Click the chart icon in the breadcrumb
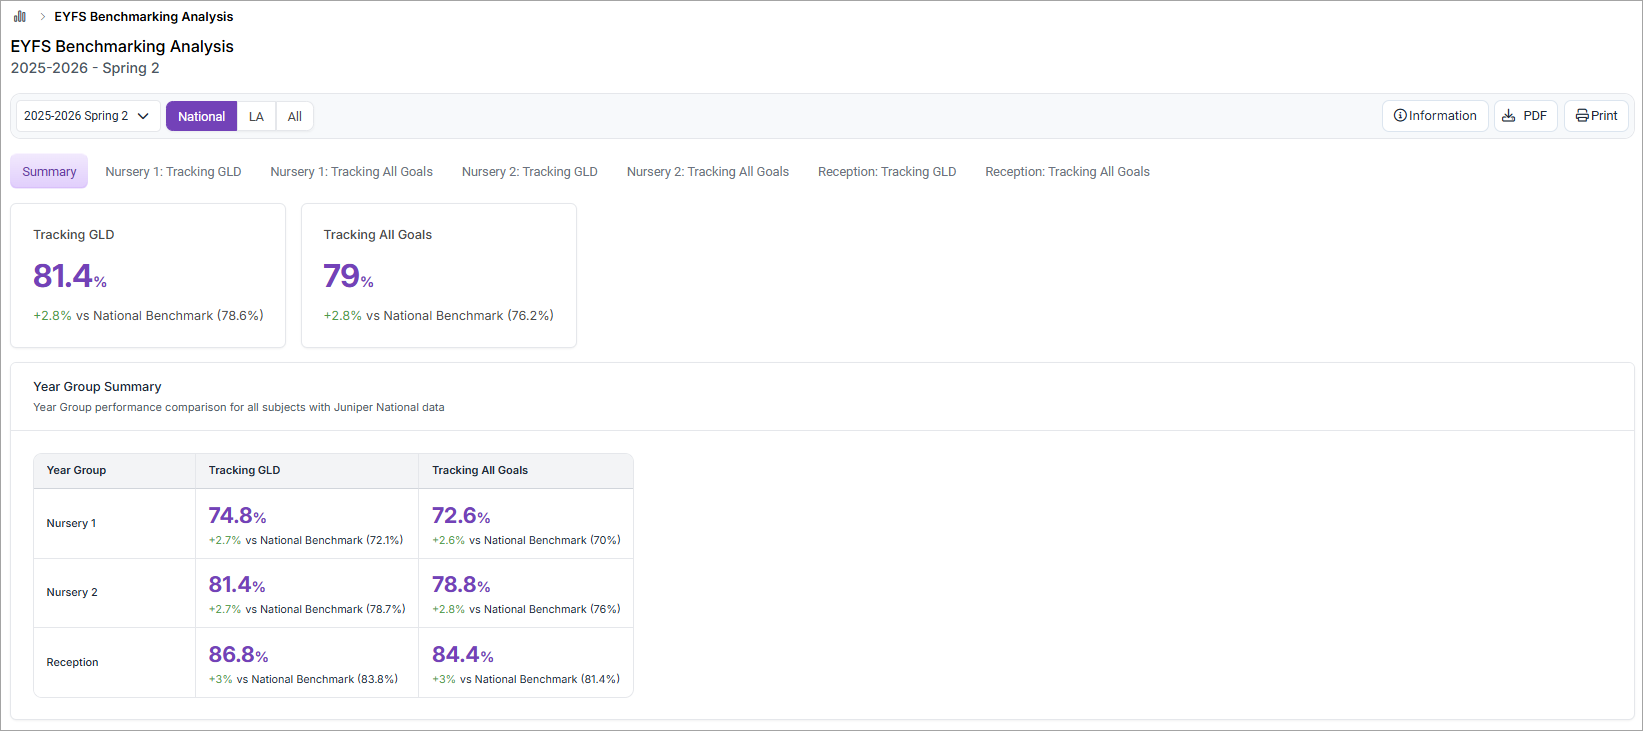 click(19, 16)
